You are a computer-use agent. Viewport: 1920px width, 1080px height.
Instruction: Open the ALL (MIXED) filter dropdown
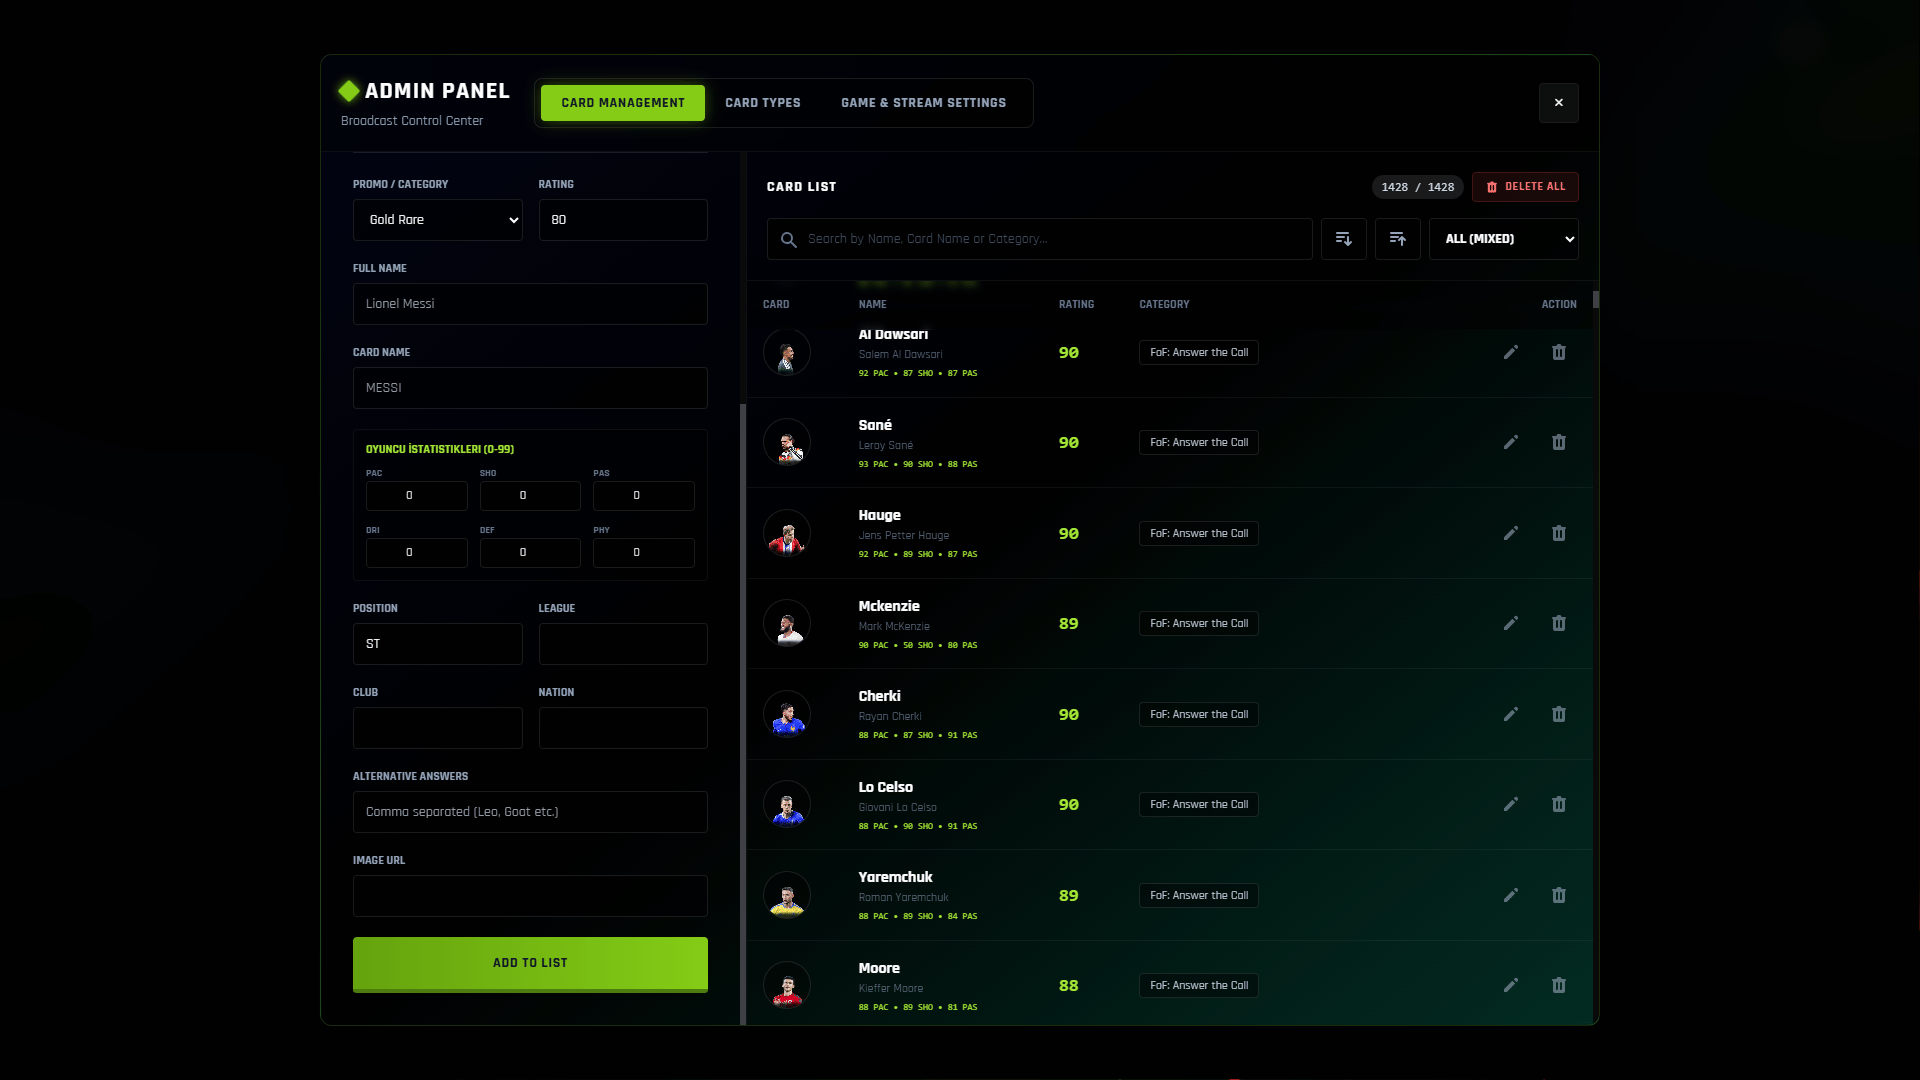1503,239
